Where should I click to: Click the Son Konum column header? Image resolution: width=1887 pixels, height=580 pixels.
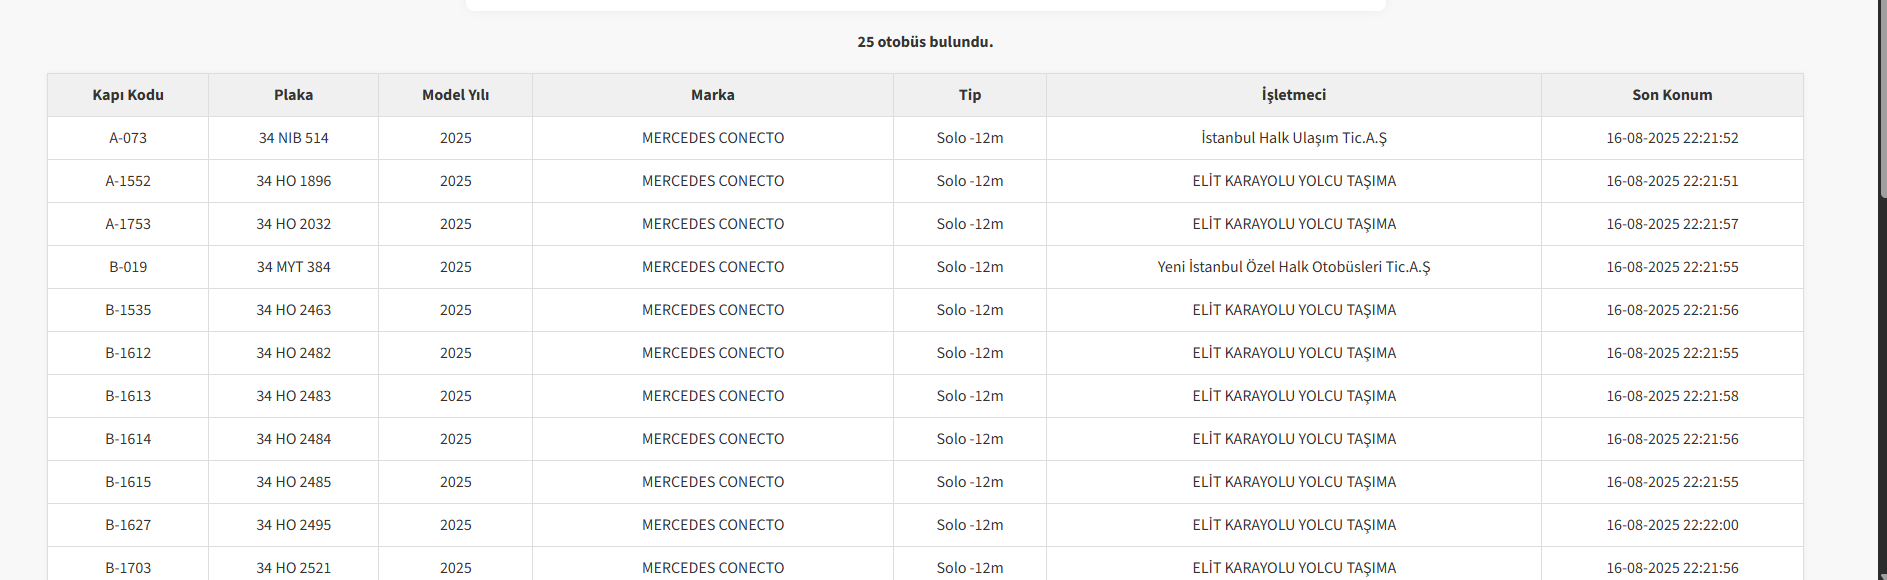coord(1672,95)
